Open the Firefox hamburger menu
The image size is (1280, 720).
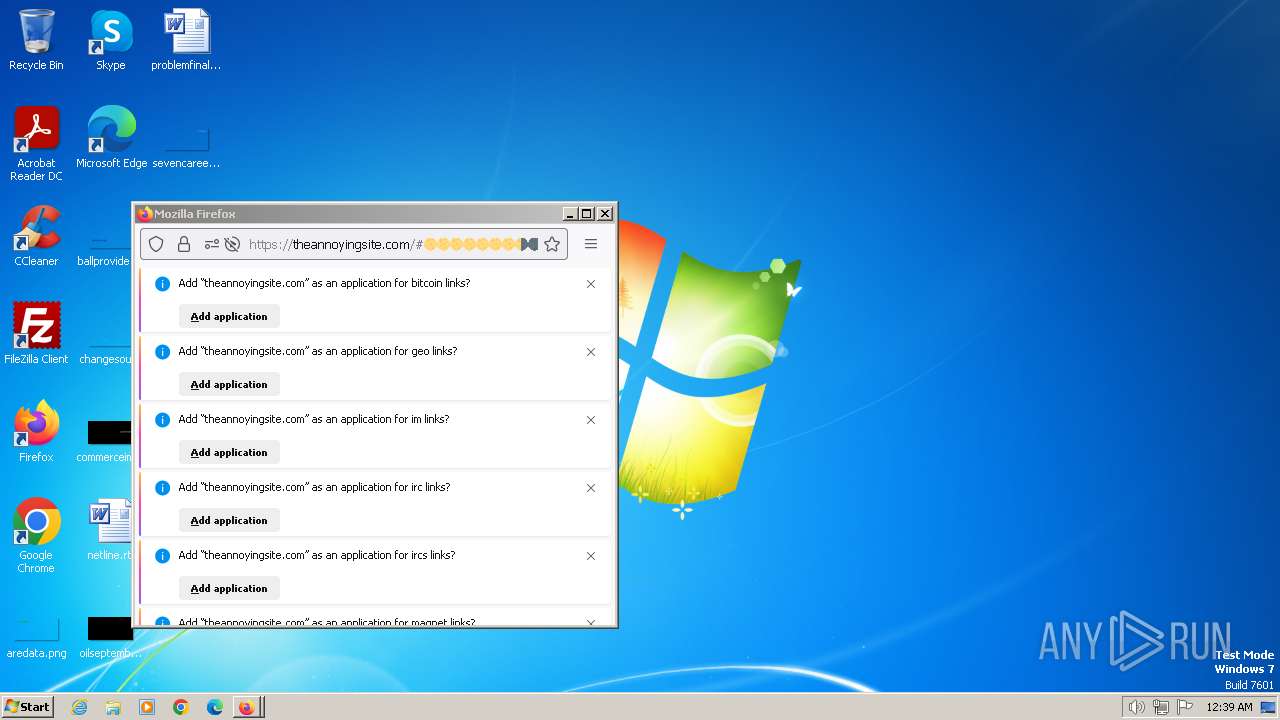click(x=591, y=244)
